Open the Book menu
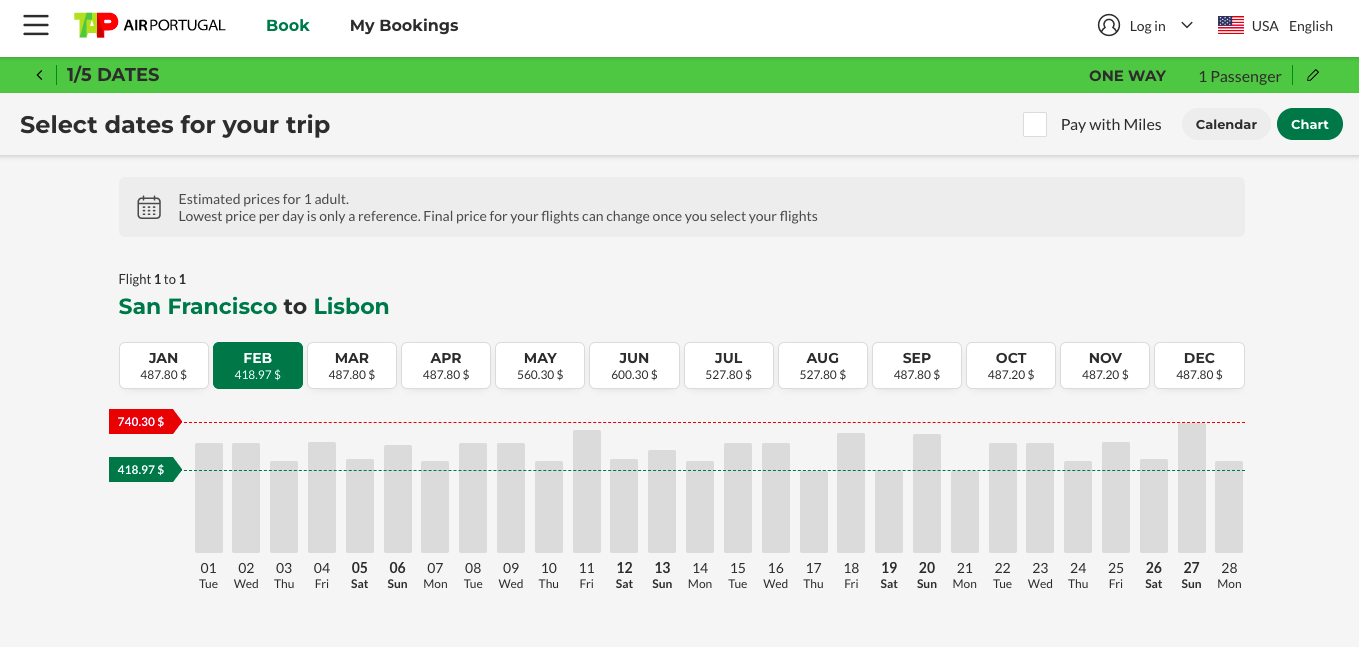Screen dimensions: 1359x647 point(288,26)
